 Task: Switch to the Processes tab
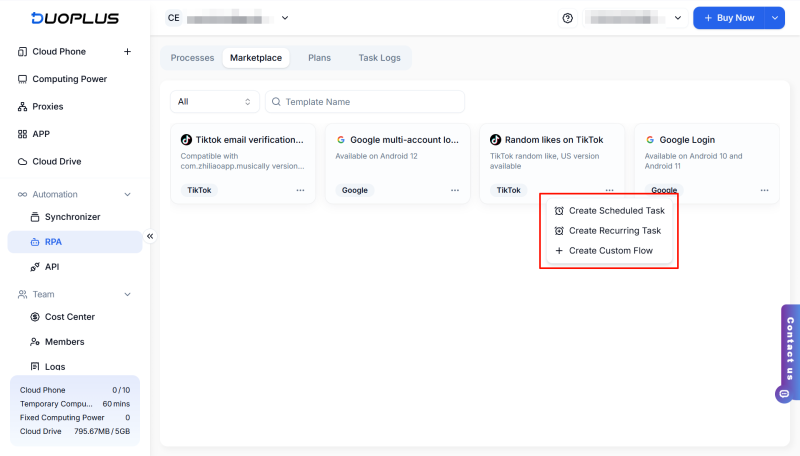coord(192,58)
